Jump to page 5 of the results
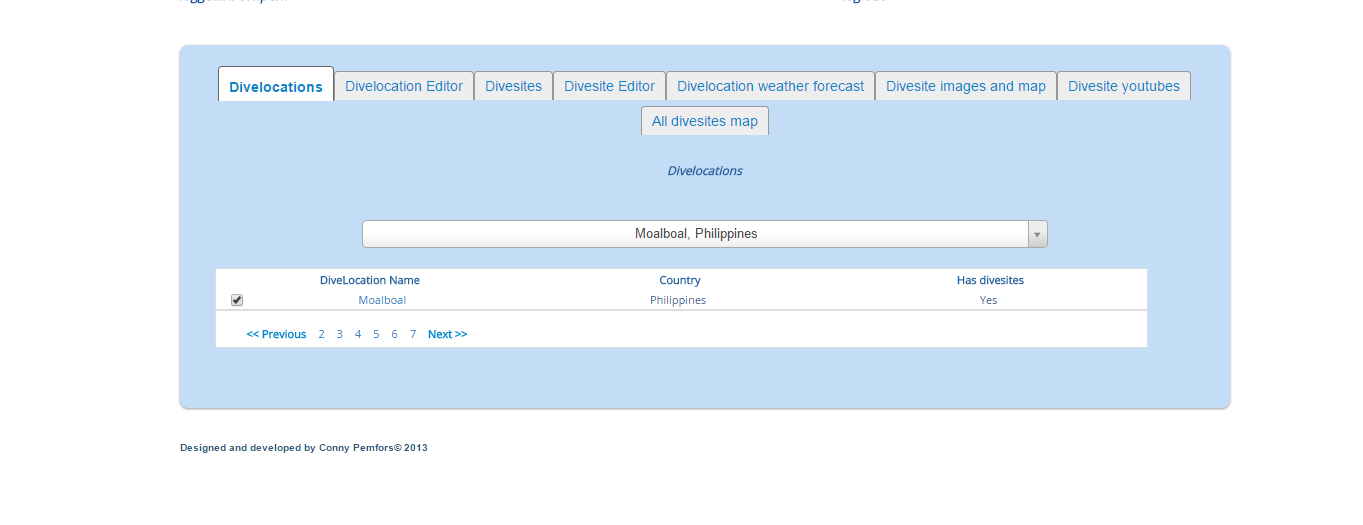This screenshot has height=525, width=1363. (x=376, y=334)
